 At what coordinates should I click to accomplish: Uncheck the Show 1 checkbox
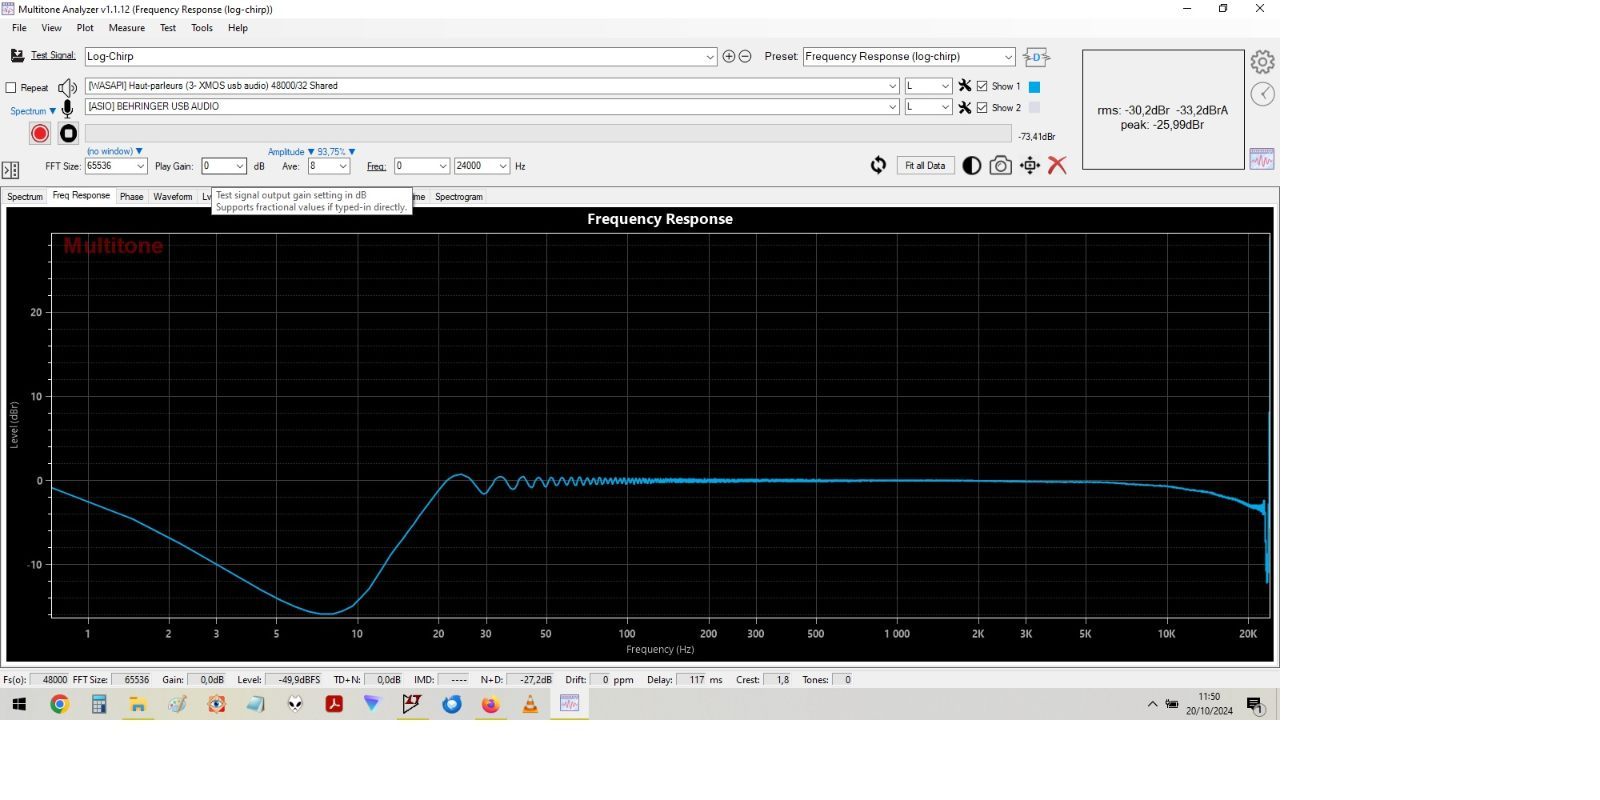point(982,86)
